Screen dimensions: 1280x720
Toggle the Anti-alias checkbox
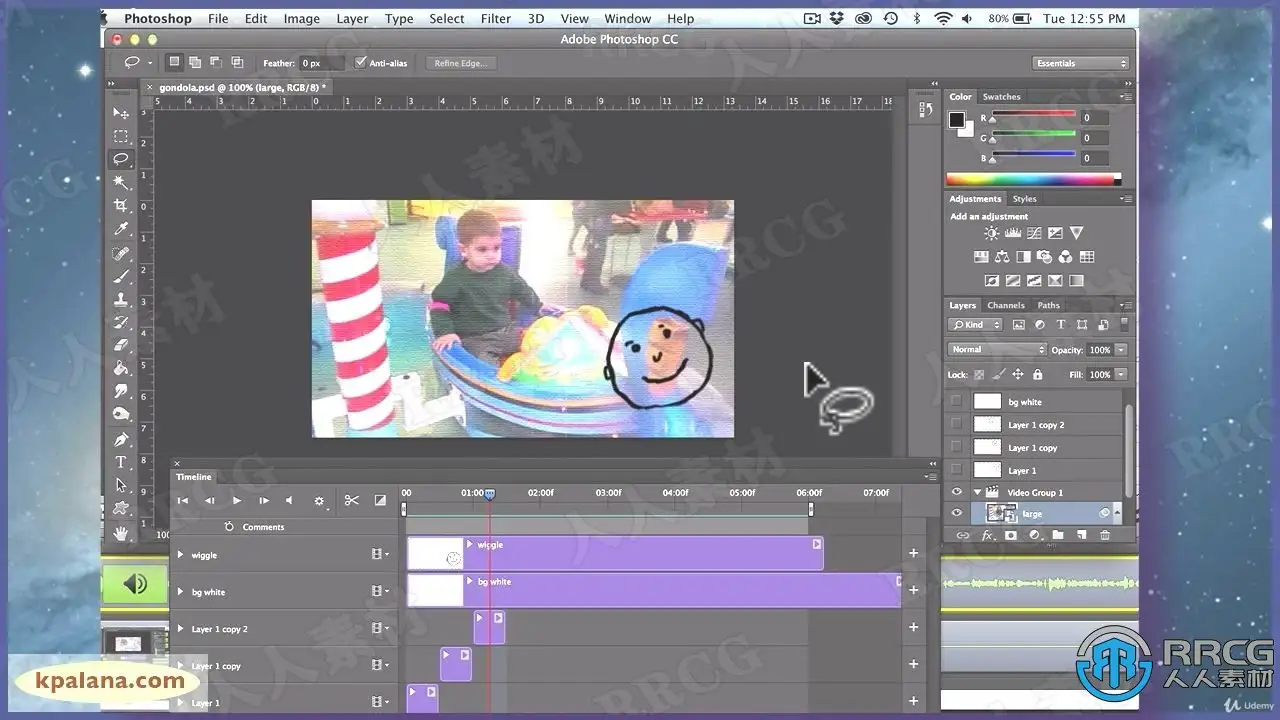tap(361, 63)
